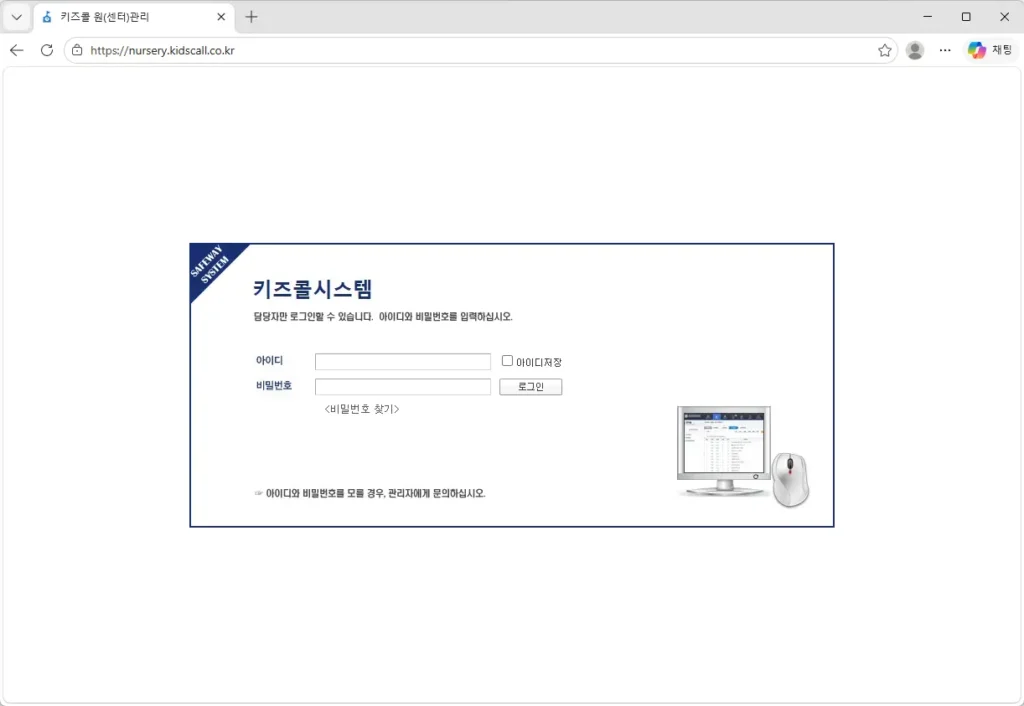Click the back navigation arrow
This screenshot has width=1024, height=706.
(x=16, y=49)
